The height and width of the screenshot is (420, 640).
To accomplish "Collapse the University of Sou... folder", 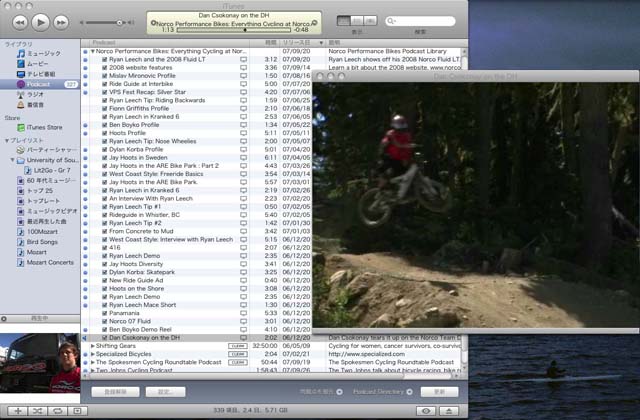I will coord(12,160).
